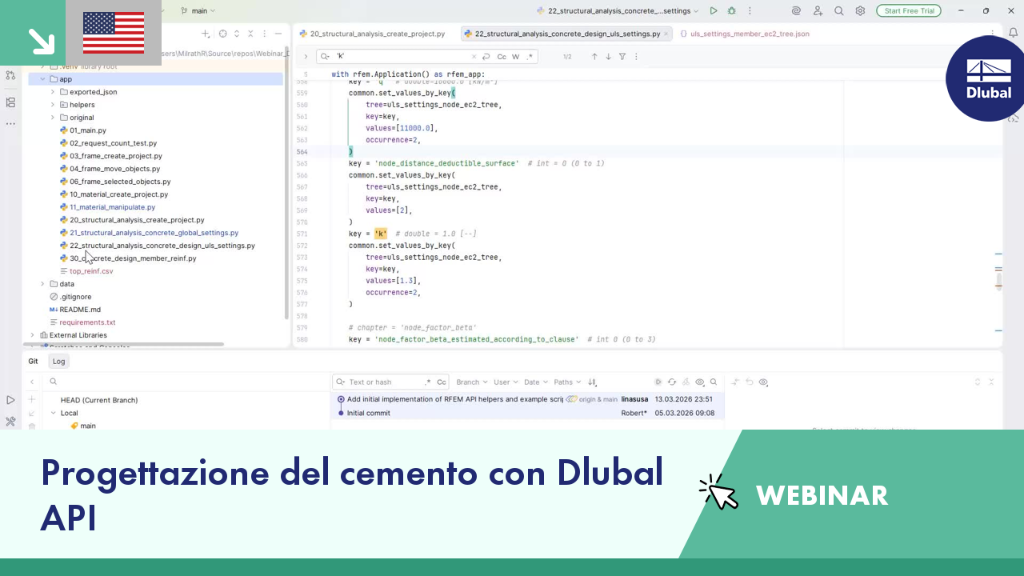1024x576 pixels.
Task: Switch to 20_structural_analysis_create_project.py tab
Action: pos(372,33)
